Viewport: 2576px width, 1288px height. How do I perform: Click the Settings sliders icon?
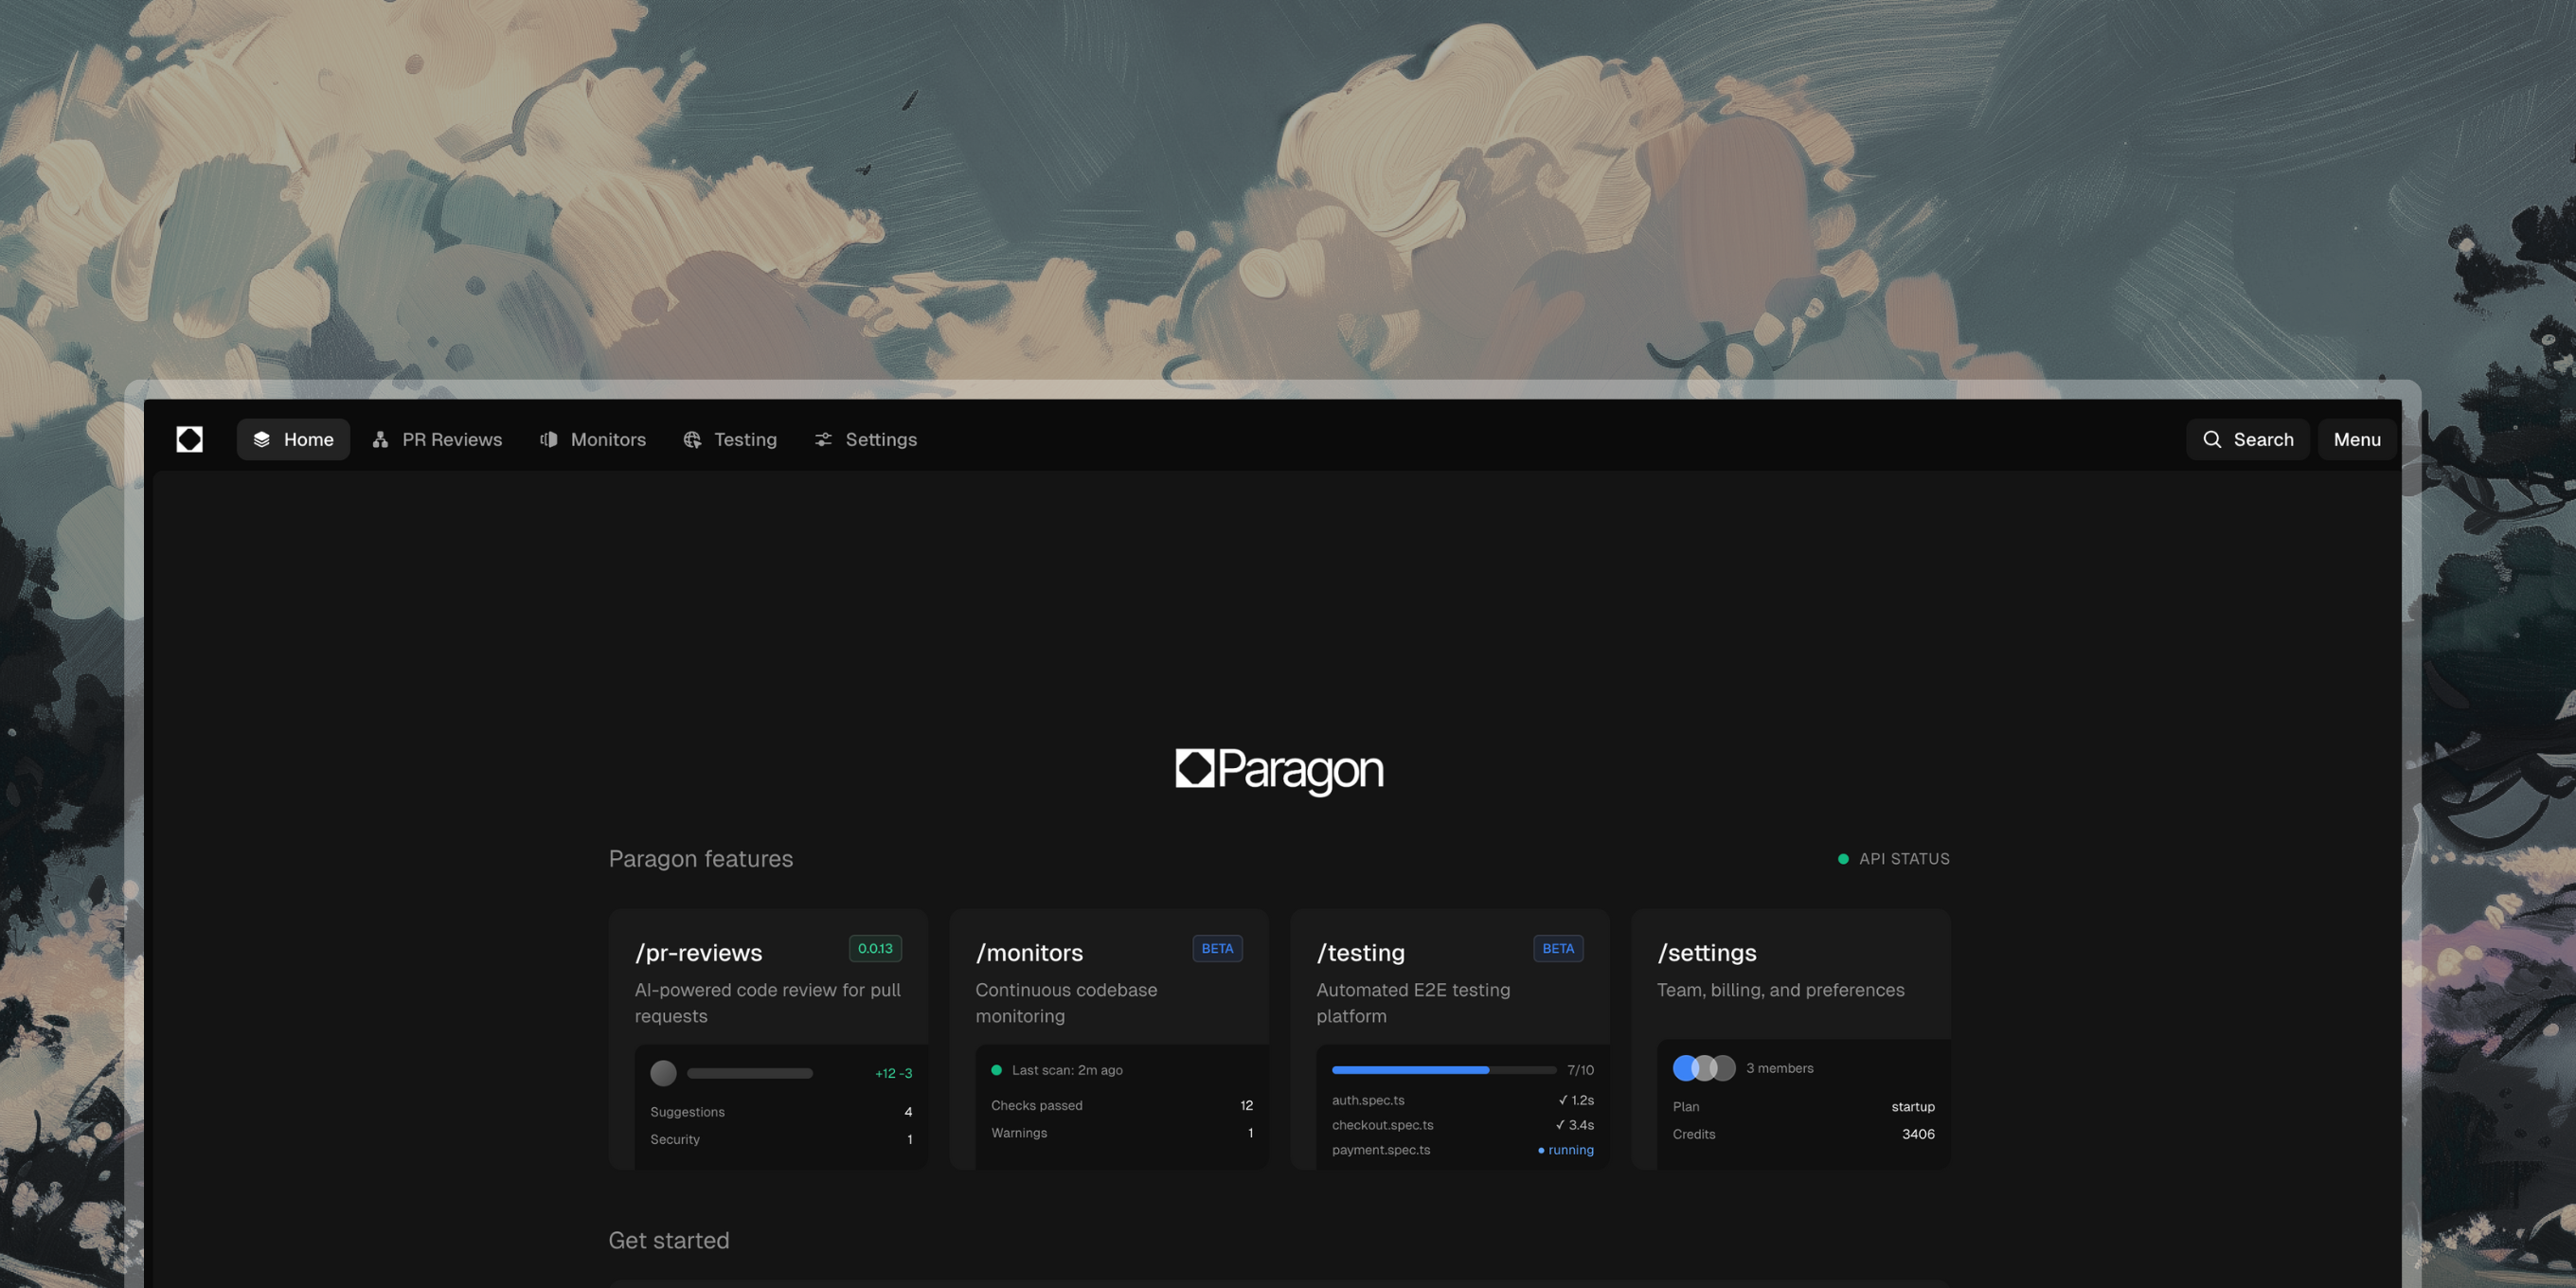(x=823, y=439)
